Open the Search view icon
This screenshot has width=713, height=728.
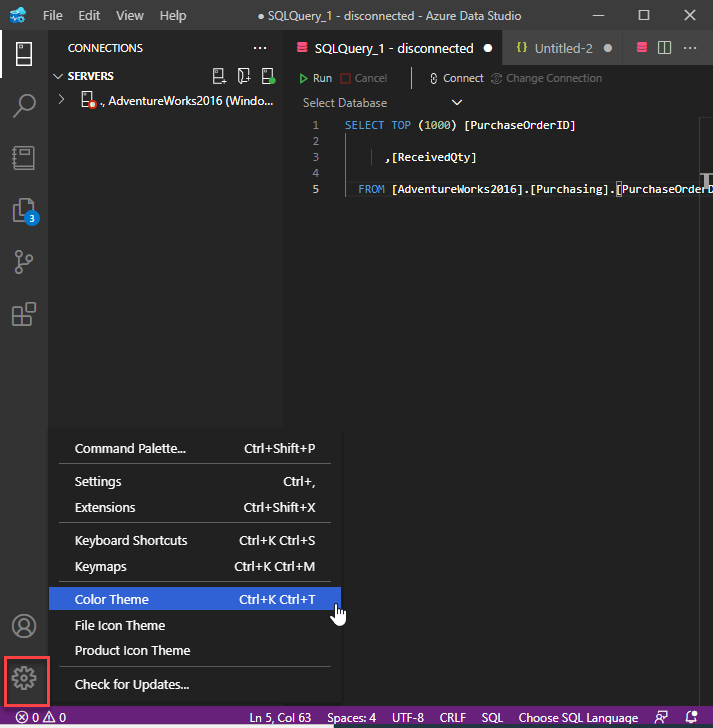pos(24,106)
